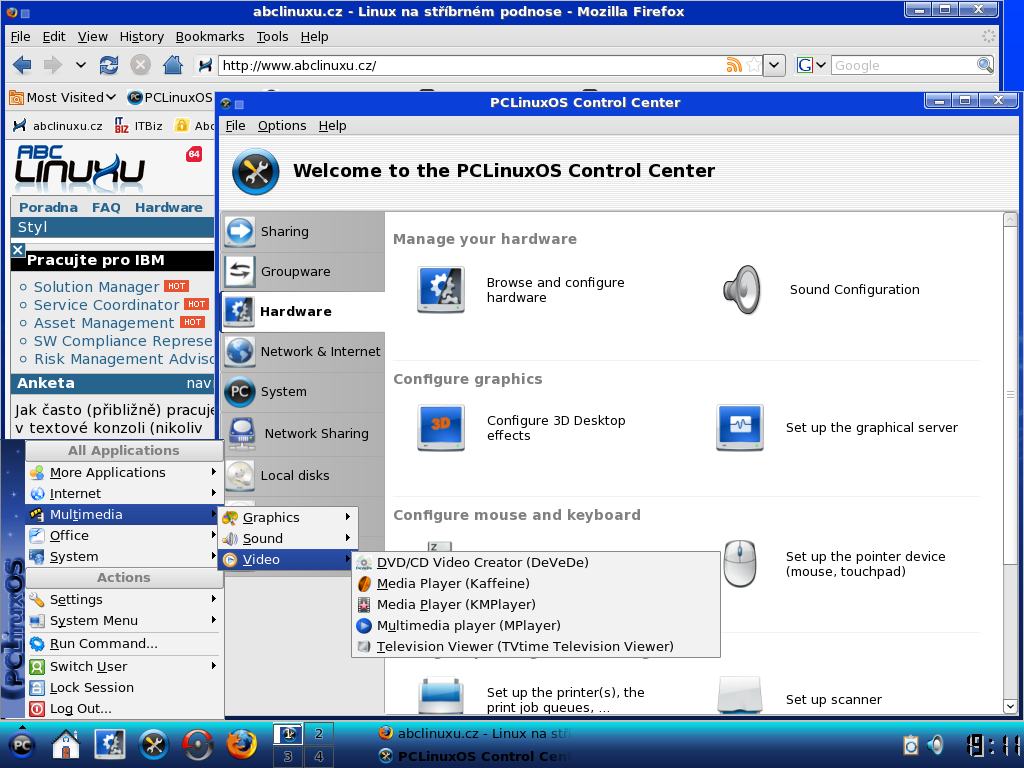Viewport: 1024px width, 768px height.
Task: Switch to abclinuxu.cz taskbar entry
Action: pos(473,733)
